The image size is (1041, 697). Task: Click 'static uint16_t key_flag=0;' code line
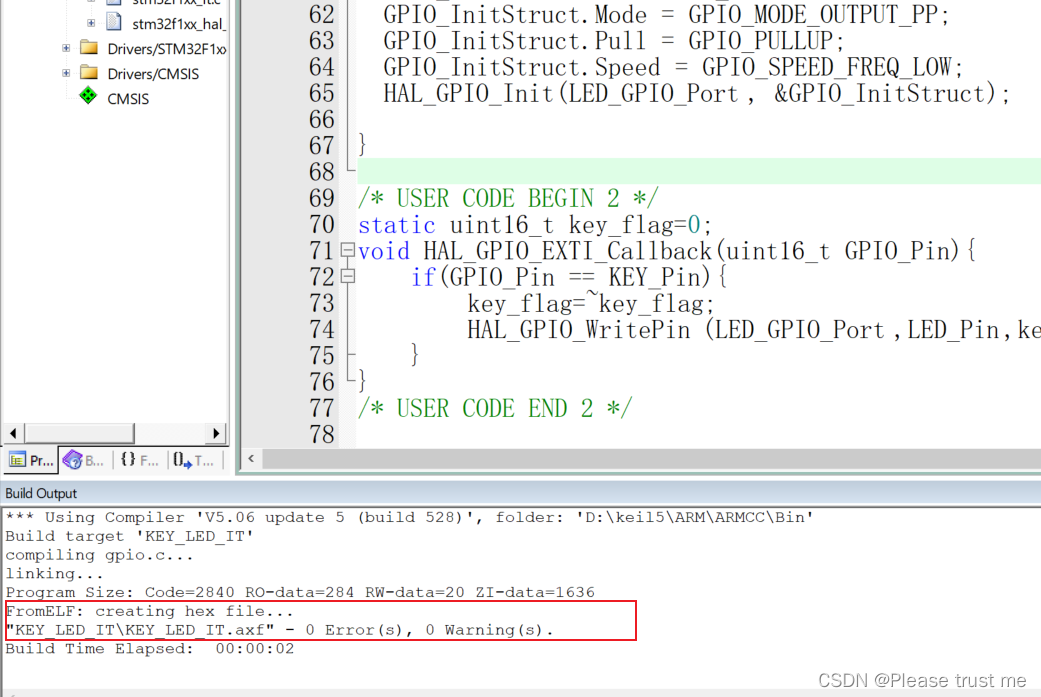coord(535,224)
